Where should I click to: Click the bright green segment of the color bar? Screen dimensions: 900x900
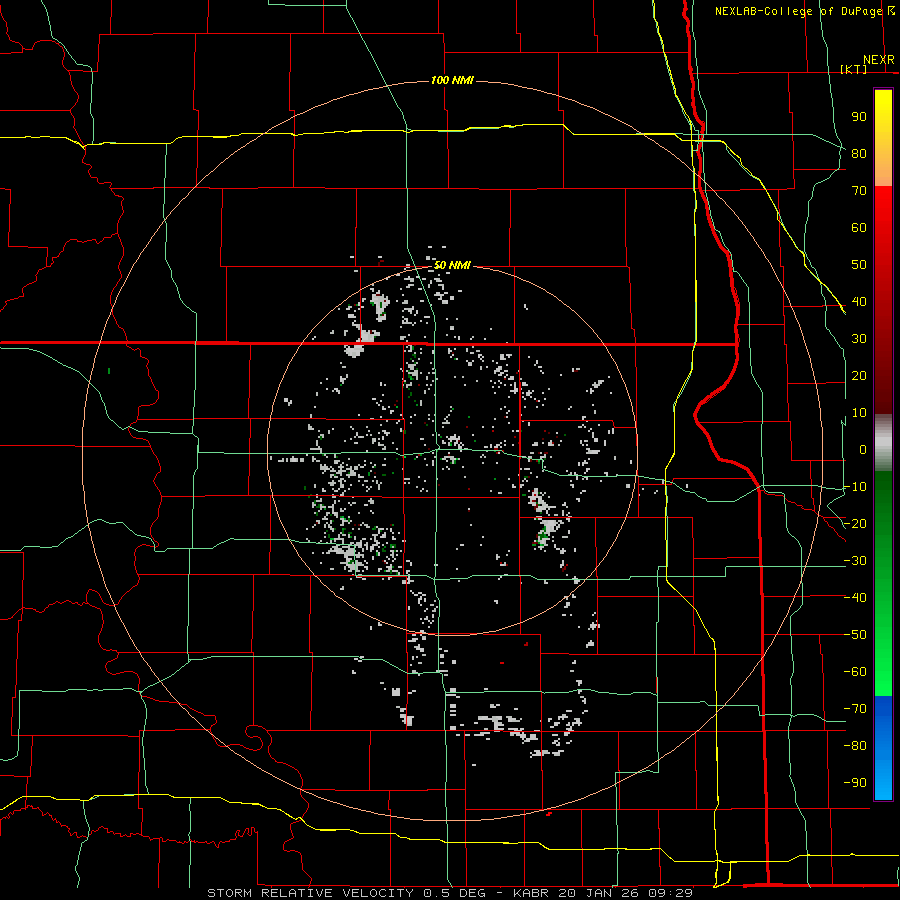pyautogui.click(x=883, y=583)
